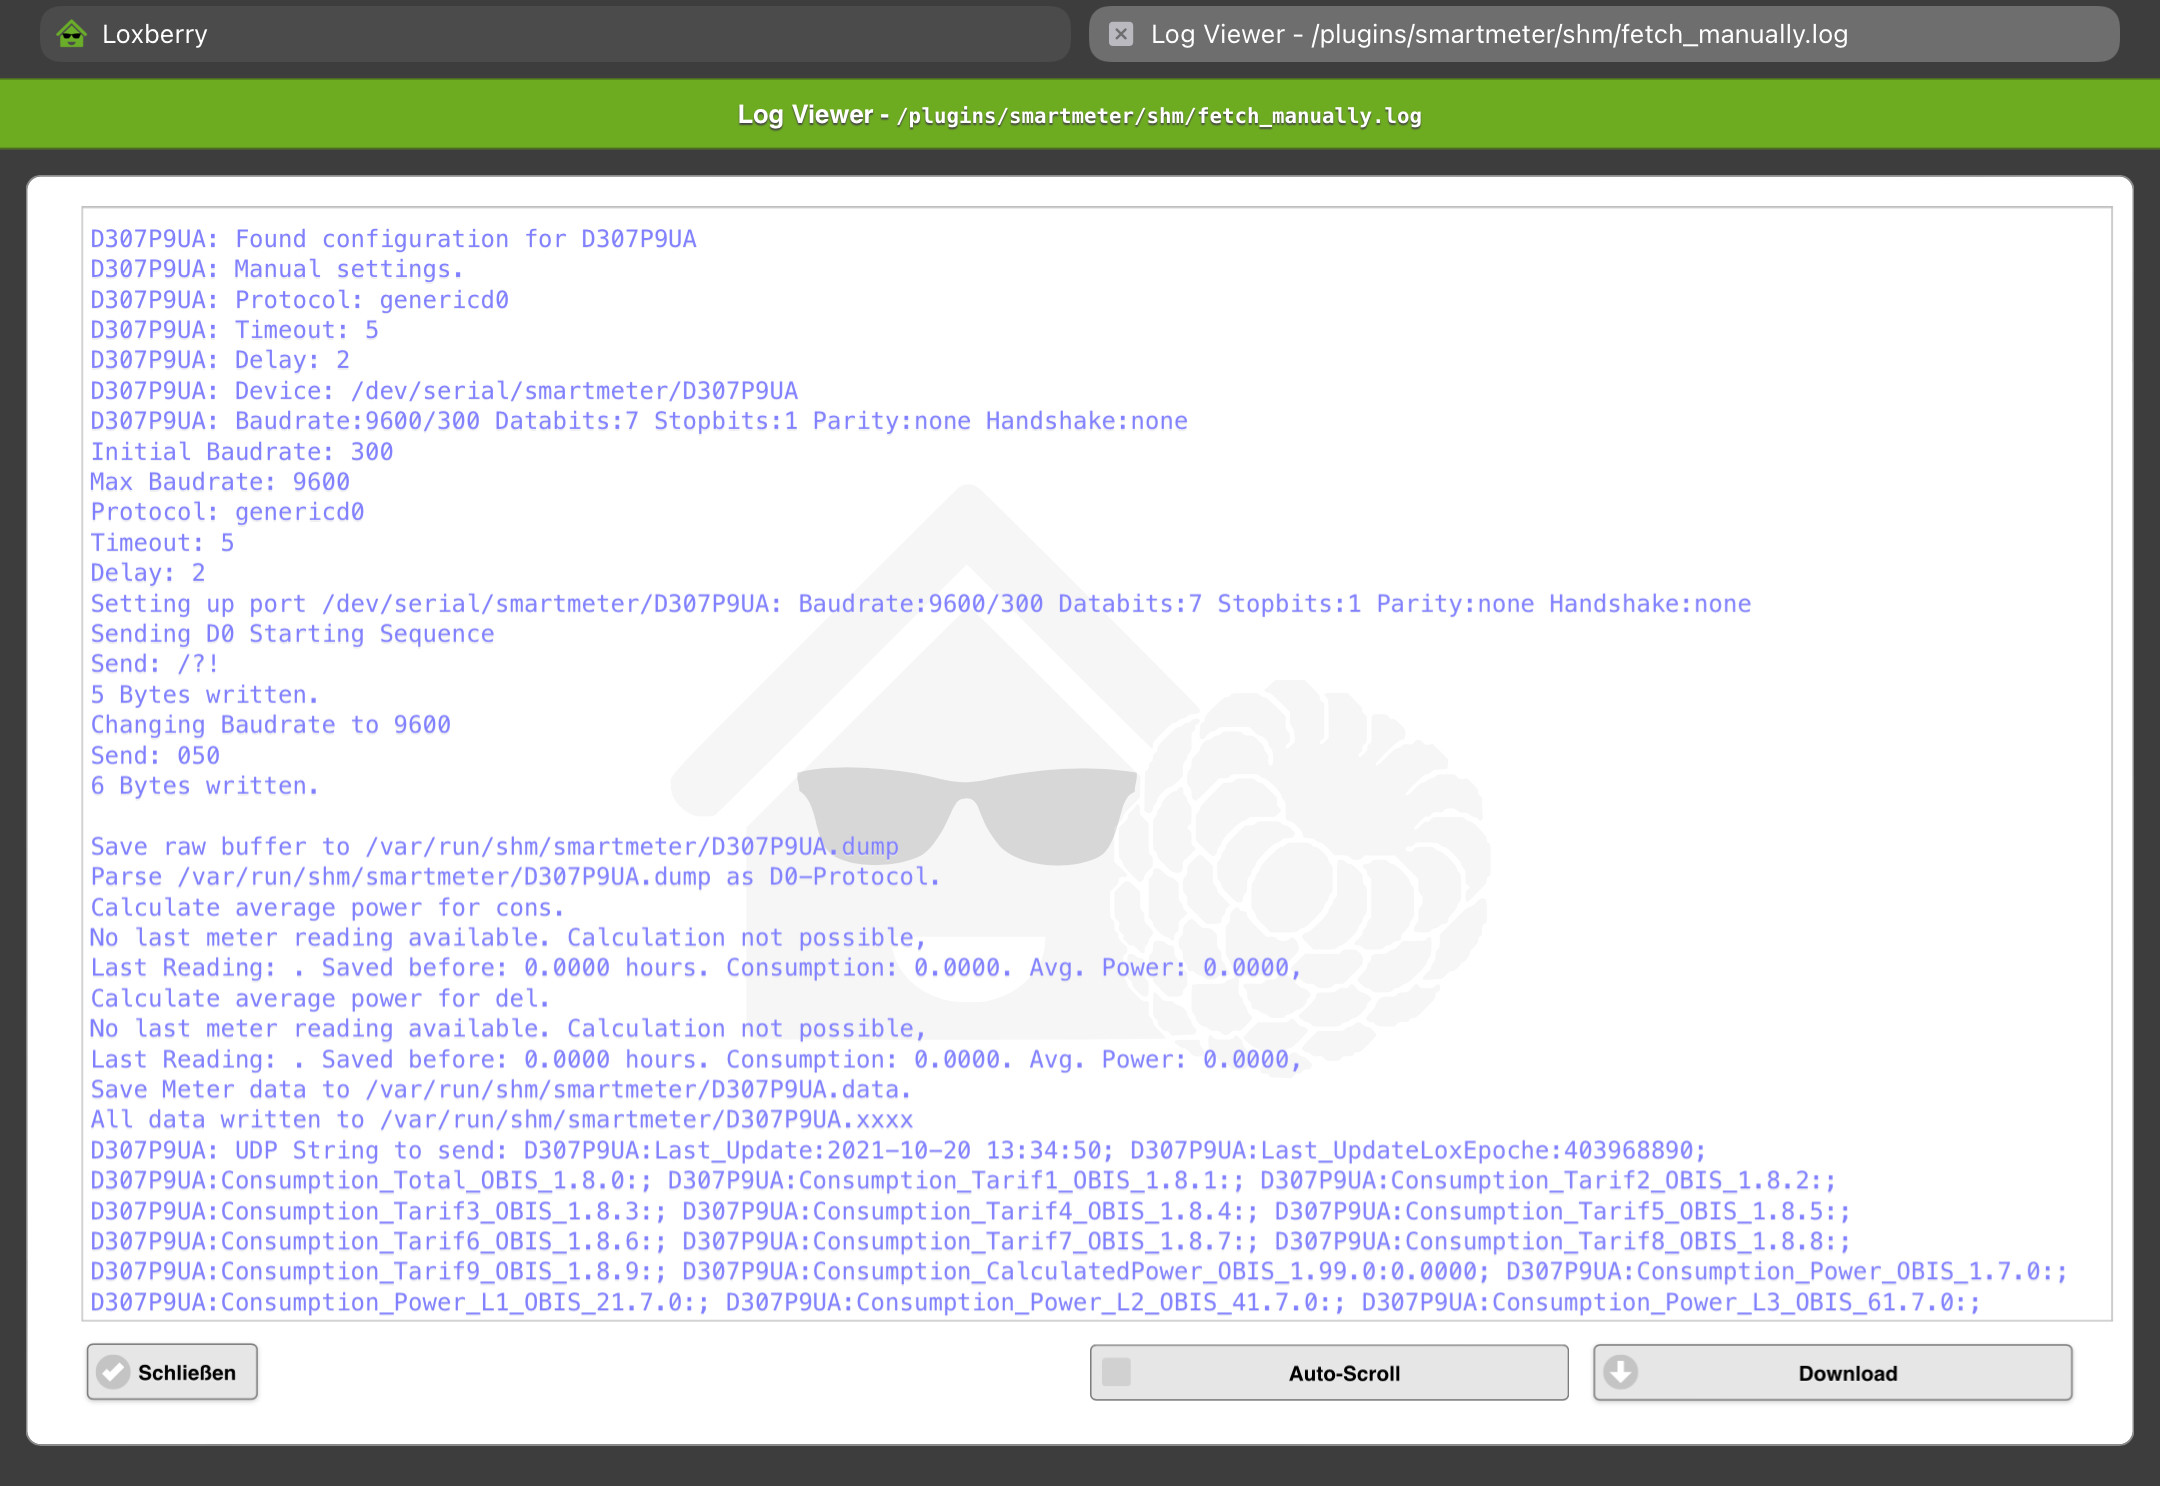Click the 'Max Baudrate: 9600' log line
Screen dimensions: 2160x1486
(x=220, y=482)
